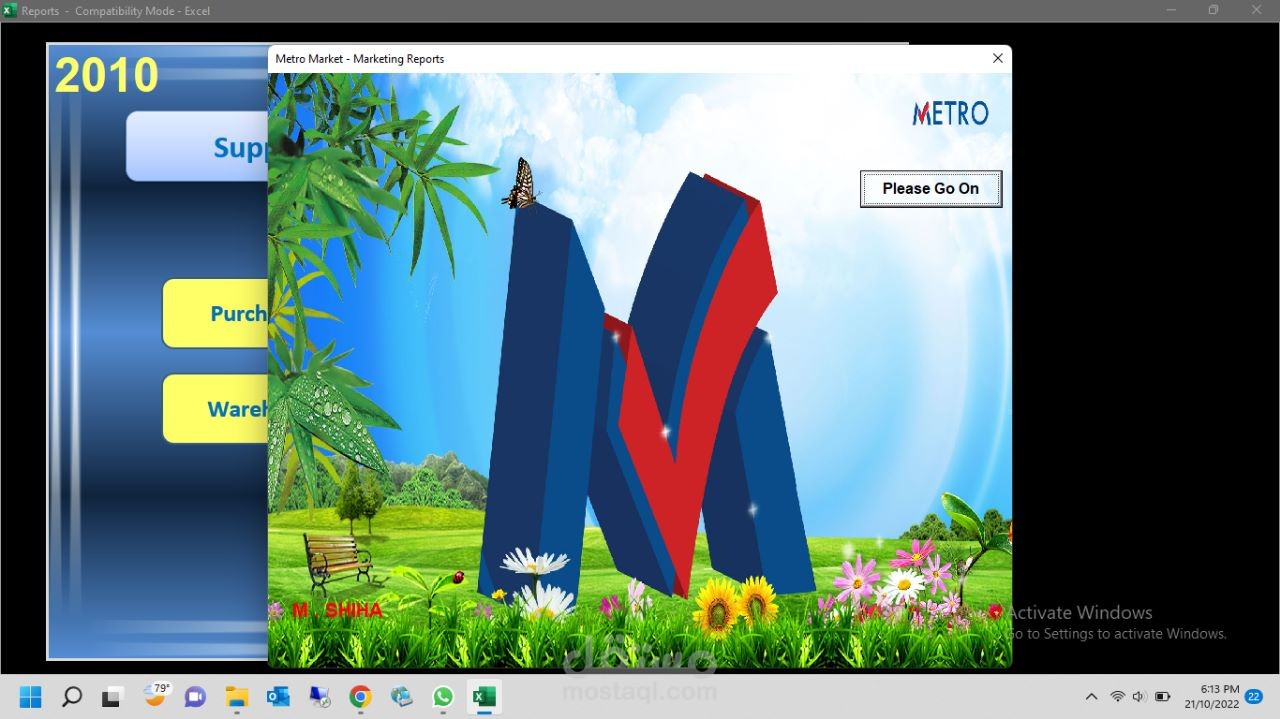
Task: Open Google Chrome from the taskbar
Action: click(361, 696)
